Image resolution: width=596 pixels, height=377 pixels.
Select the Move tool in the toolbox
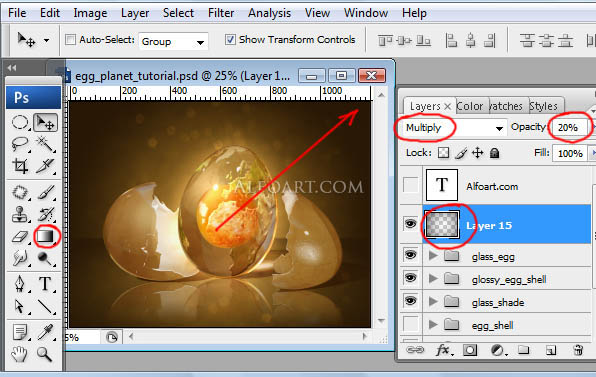click(46, 123)
